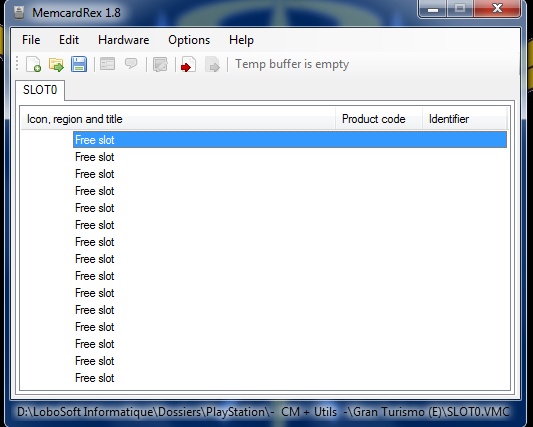This screenshot has height=427, width=533.
Task: Import a save with the red arrow icon
Action: click(x=189, y=64)
